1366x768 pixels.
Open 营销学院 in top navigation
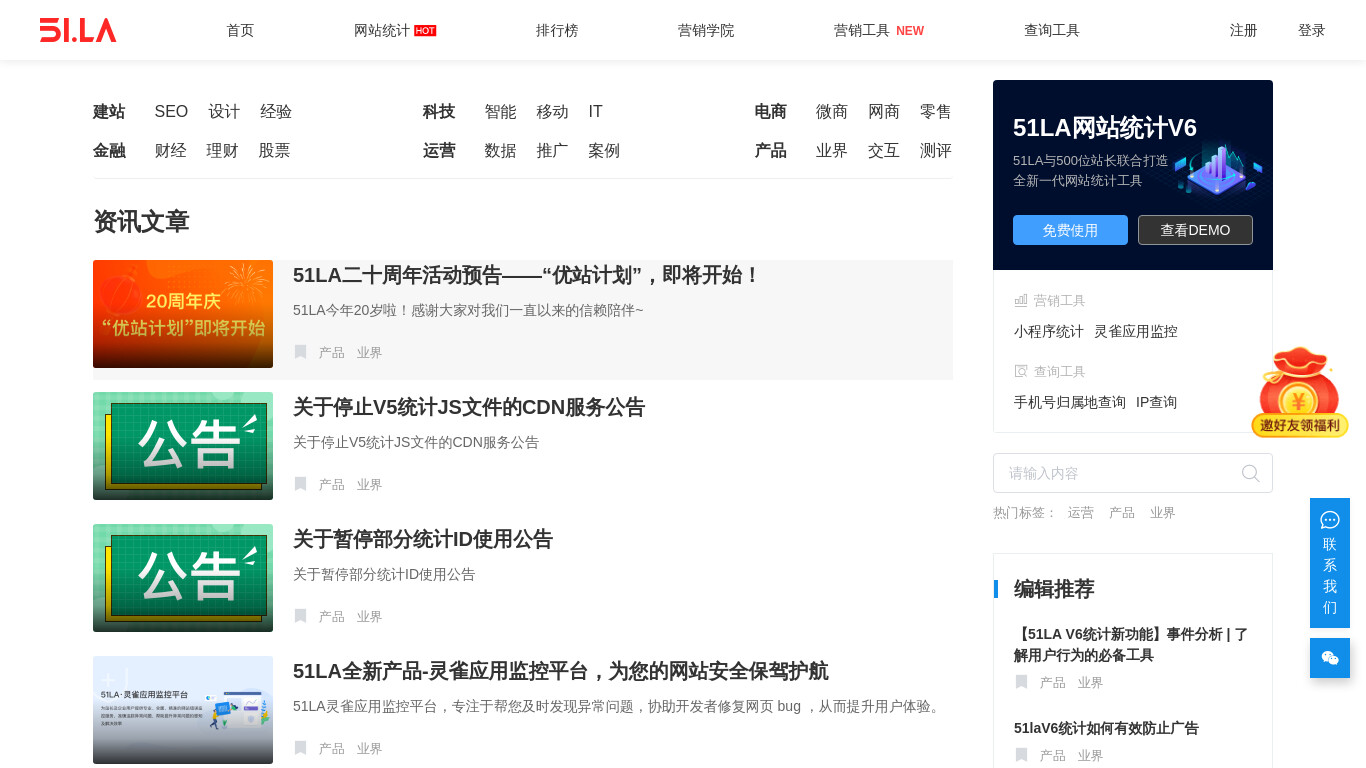coord(706,30)
